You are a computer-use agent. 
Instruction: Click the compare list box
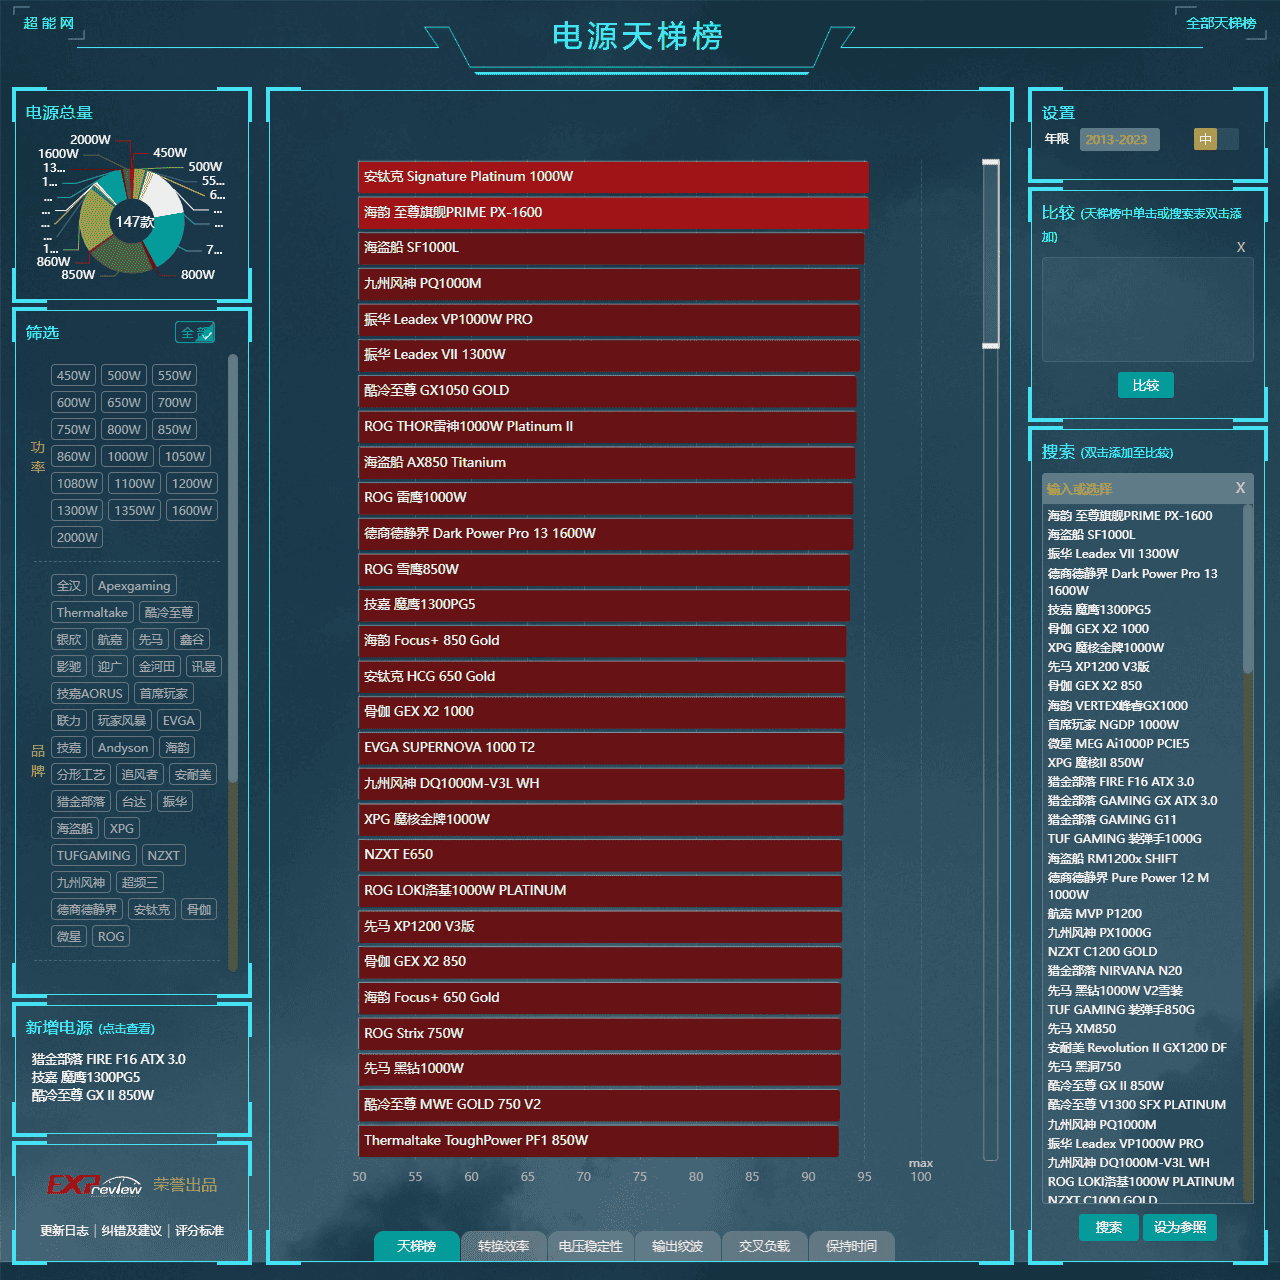coord(1147,310)
